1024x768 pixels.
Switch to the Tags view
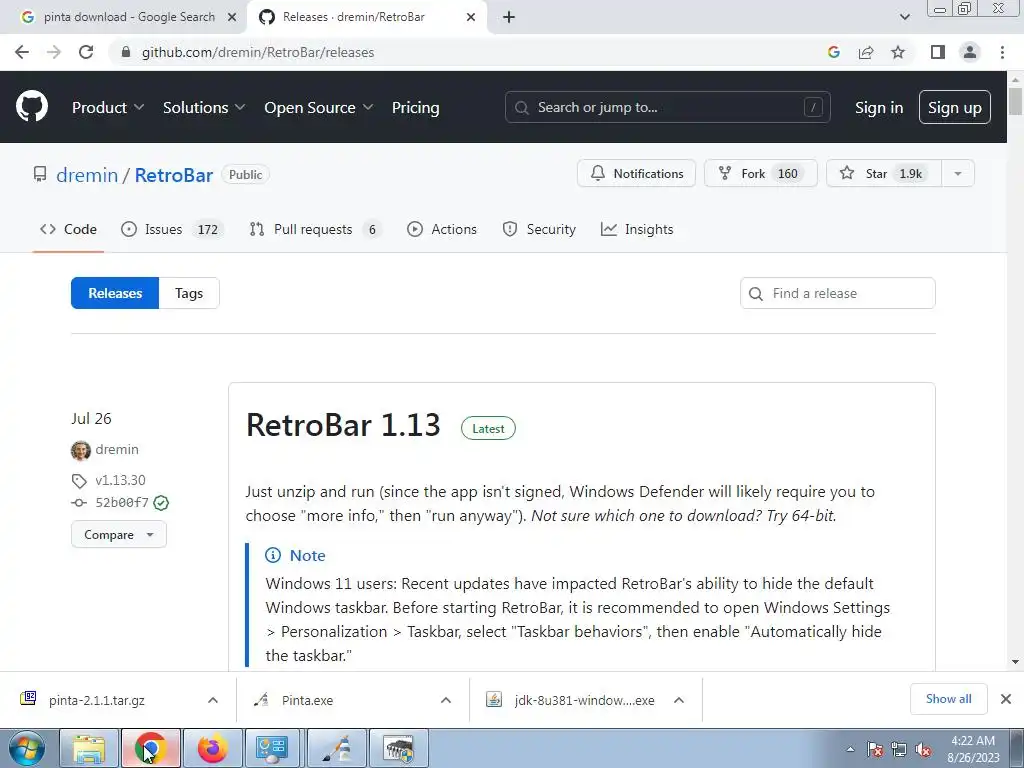coord(189,293)
